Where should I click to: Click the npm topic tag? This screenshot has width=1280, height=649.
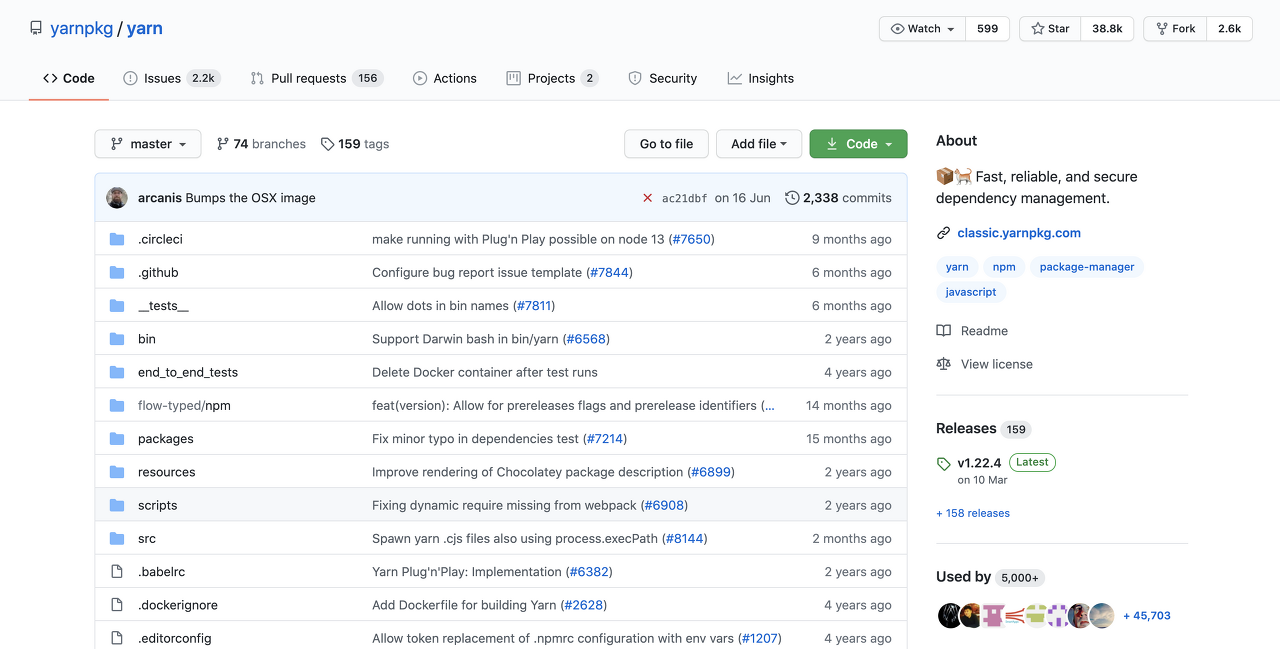click(1004, 267)
